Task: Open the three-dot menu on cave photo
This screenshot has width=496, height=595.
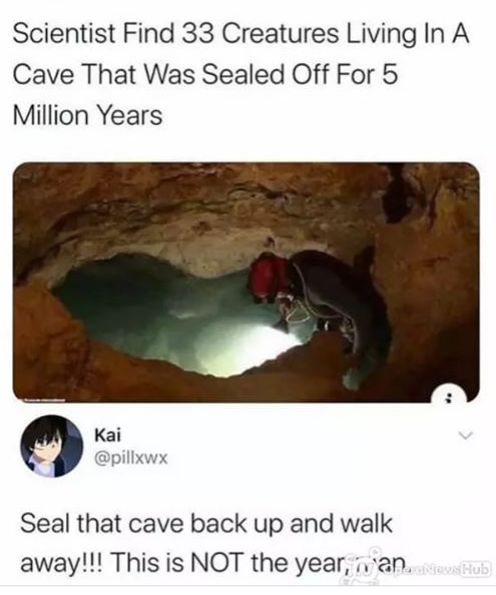Action: click(x=450, y=396)
